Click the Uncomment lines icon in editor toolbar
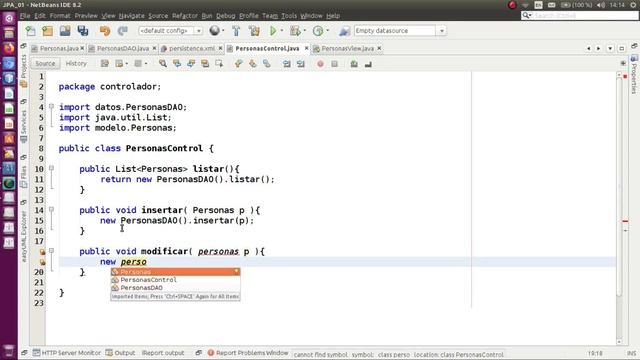640x360 pixels. (x=368, y=64)
